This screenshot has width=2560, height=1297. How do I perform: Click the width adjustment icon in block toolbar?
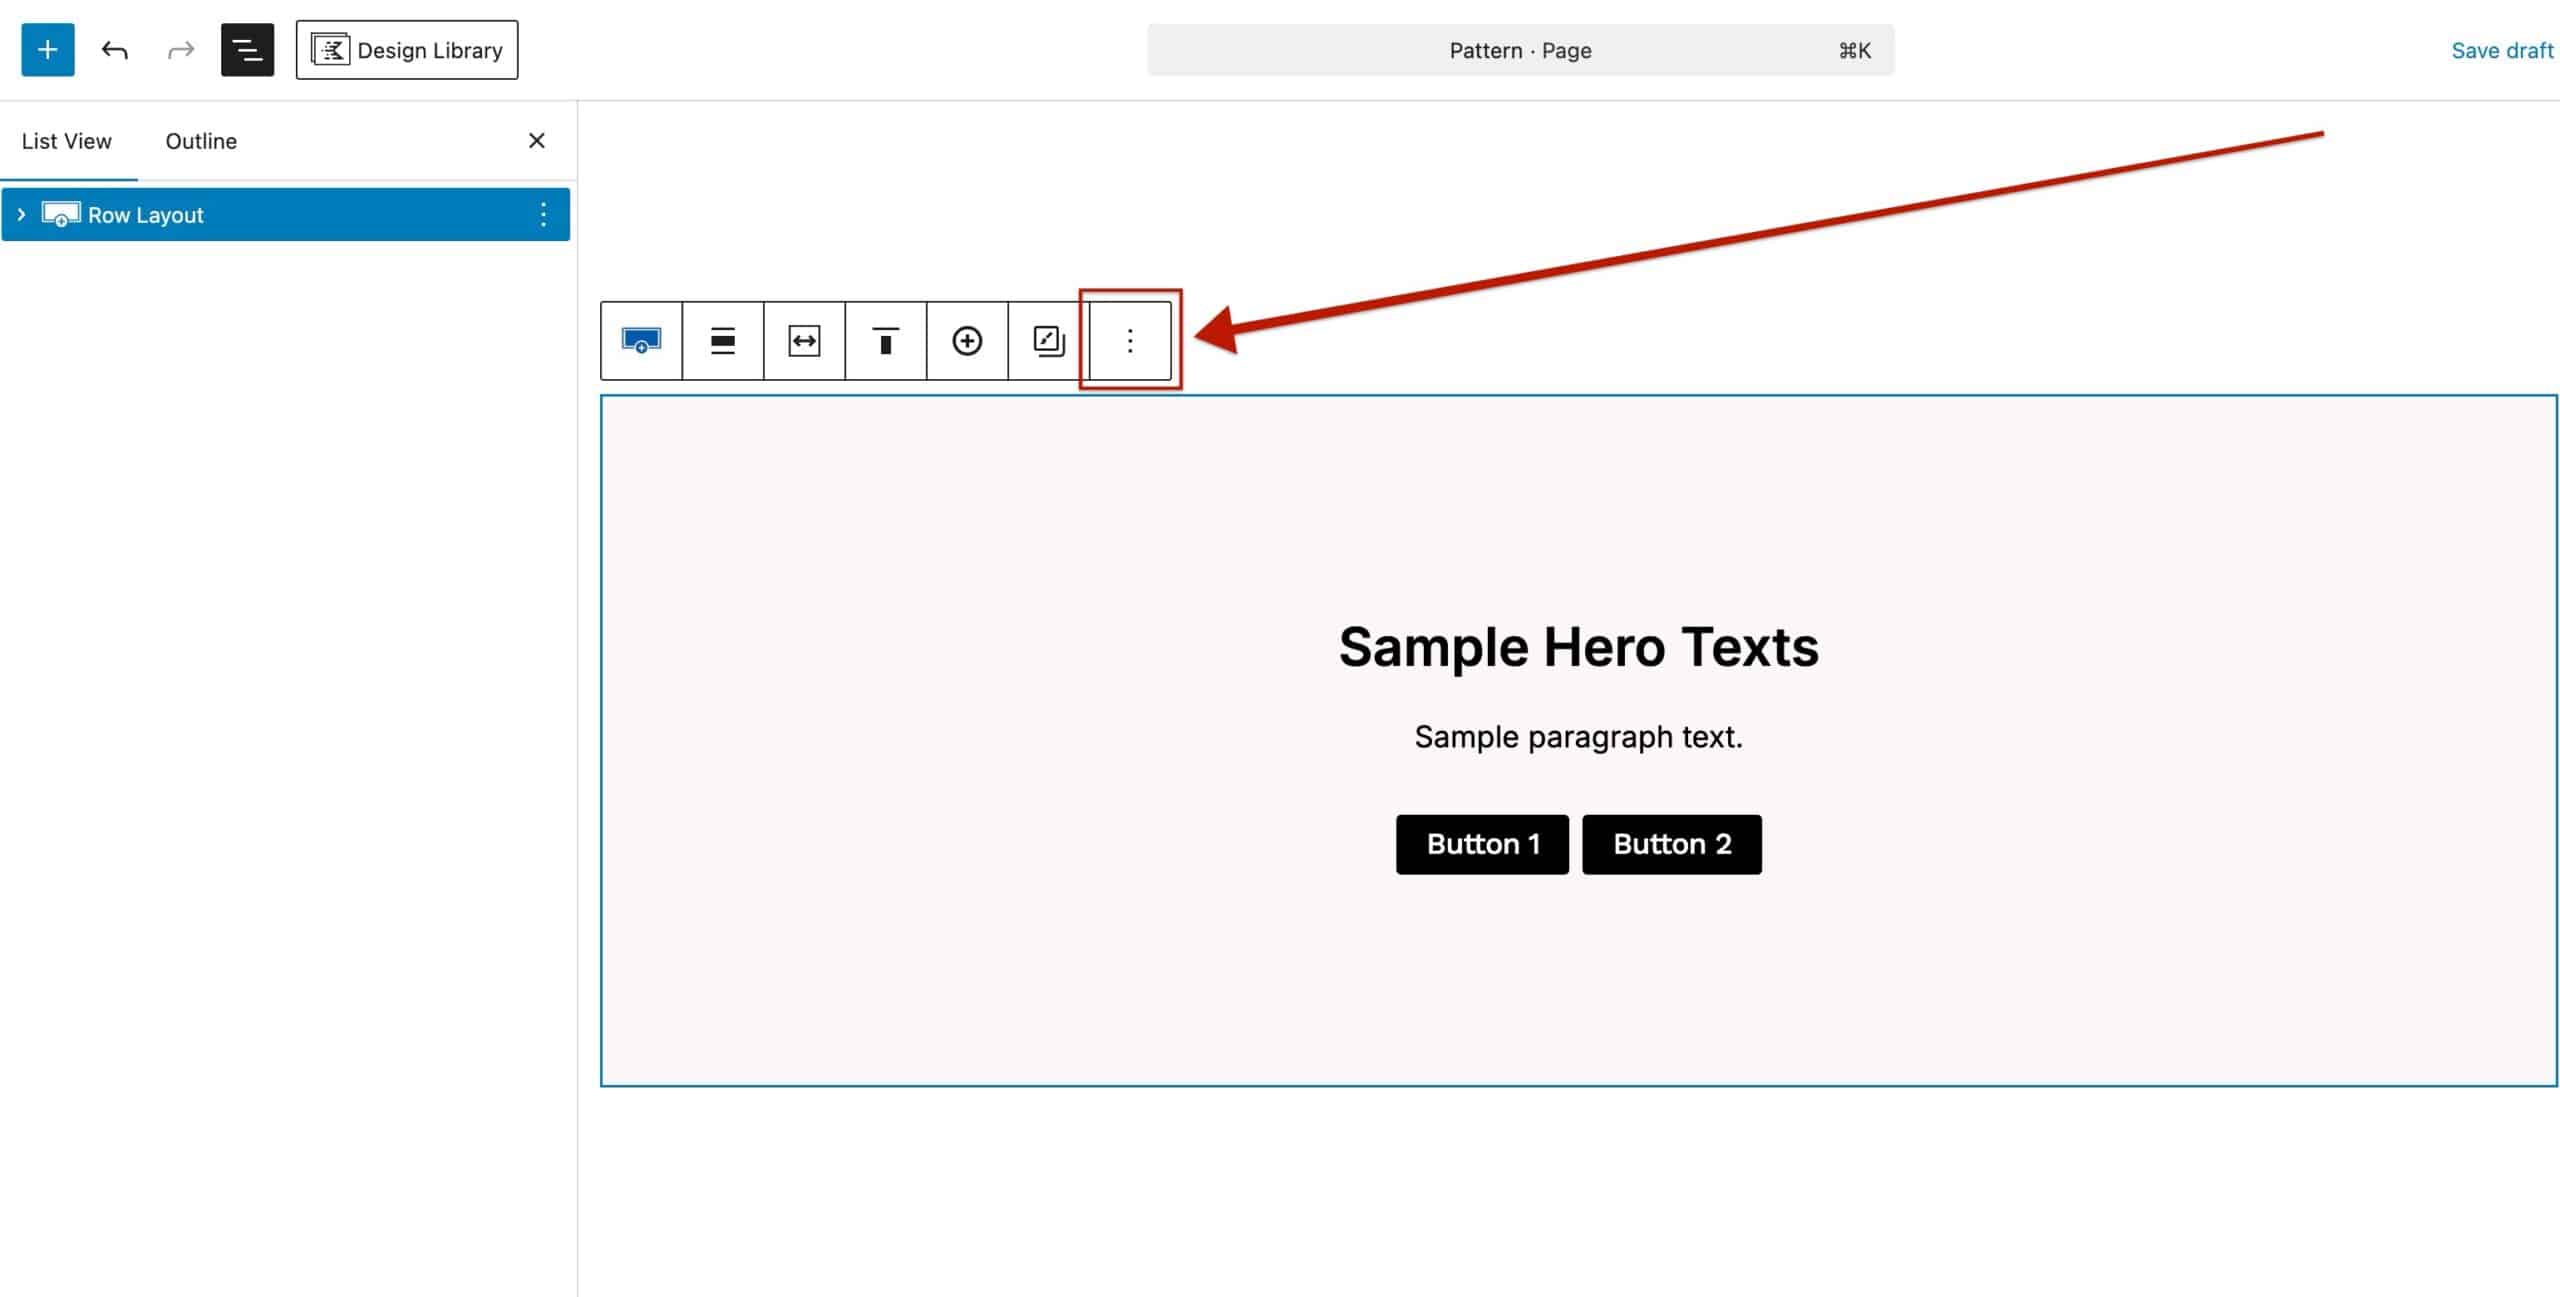803,341
